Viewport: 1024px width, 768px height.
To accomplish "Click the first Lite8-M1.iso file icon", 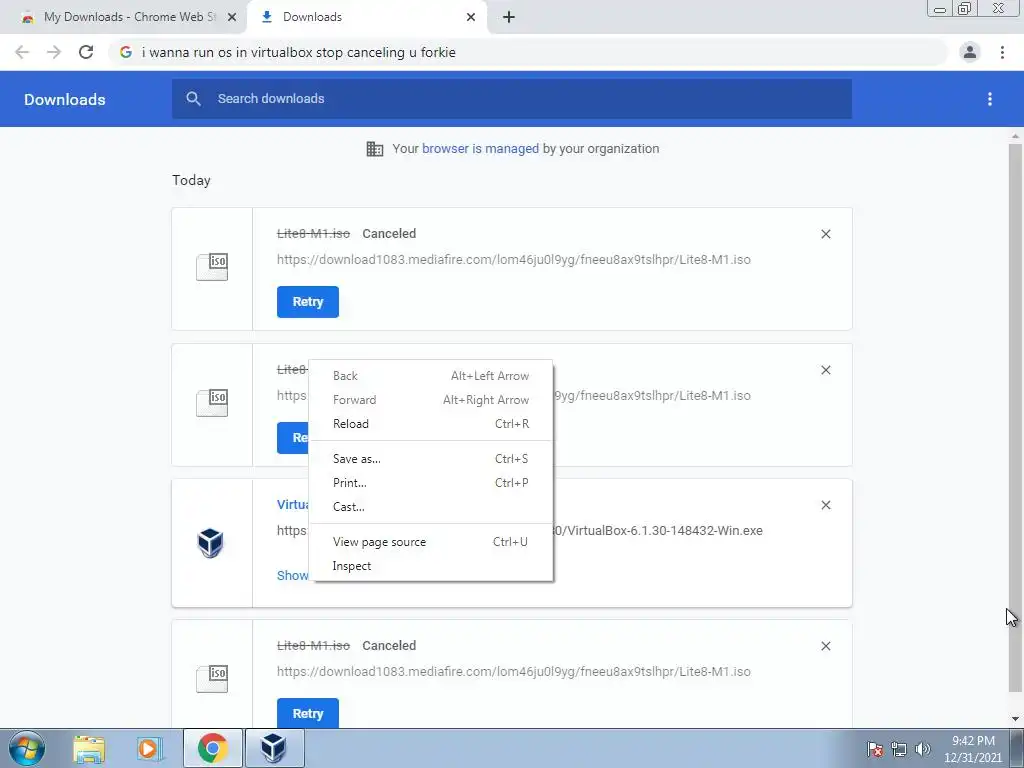I will point(212,267).
